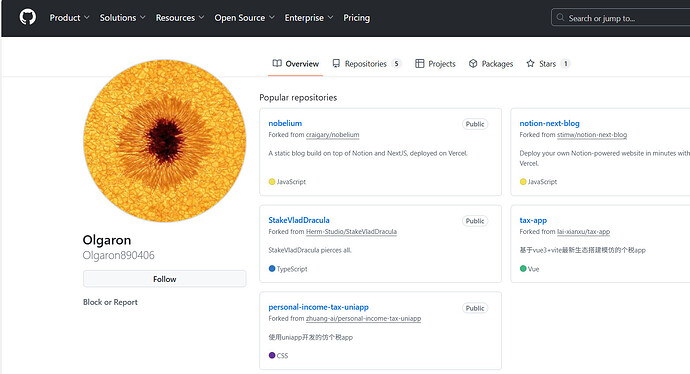Click JavaScript yellow language dot under nobelium
The width and height of the screenshot is (690, 374).
tap(272, 182)
